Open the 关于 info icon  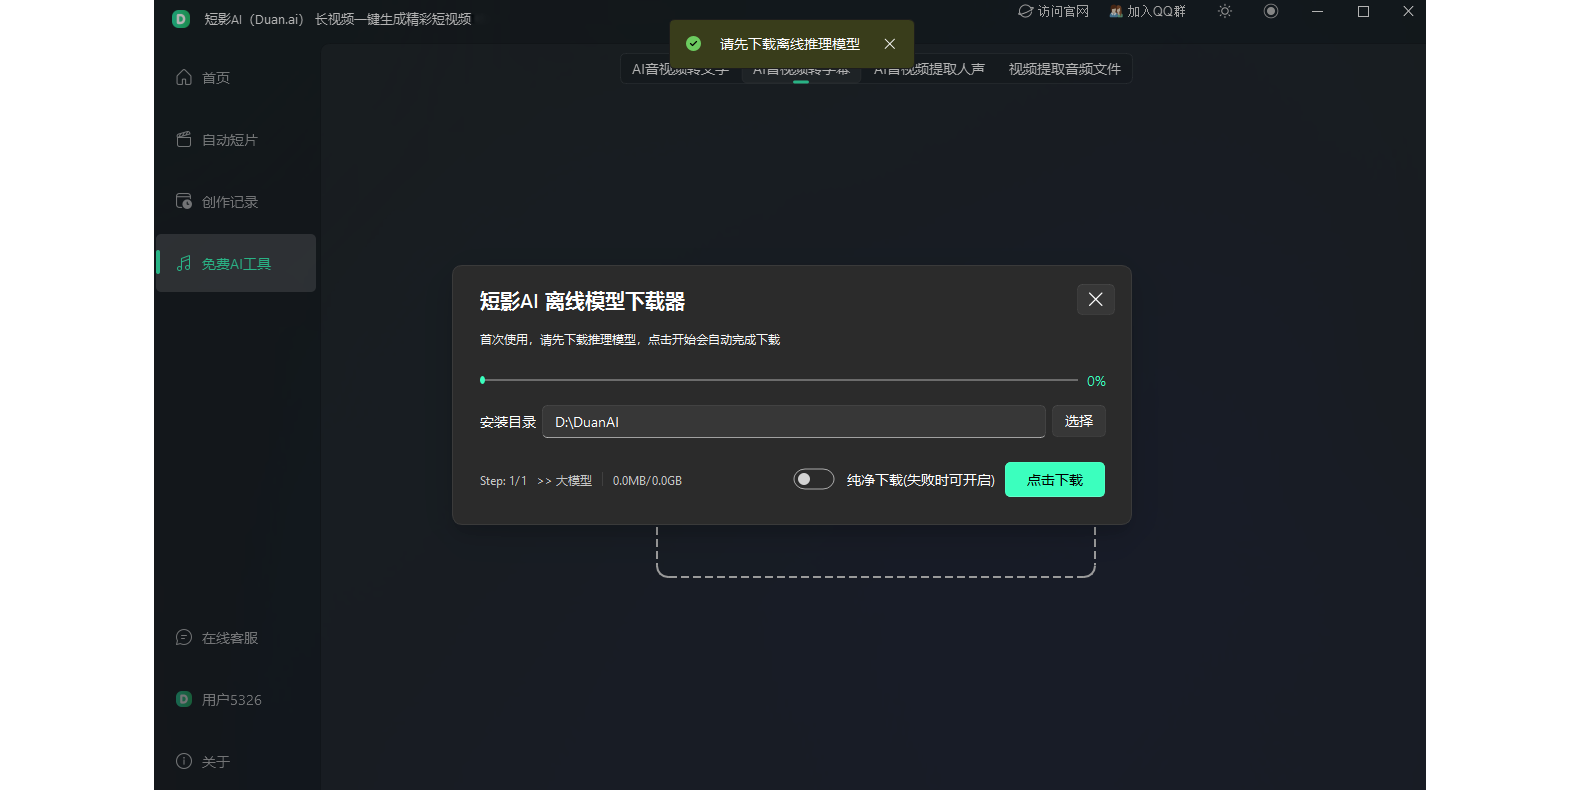point(184,761)
